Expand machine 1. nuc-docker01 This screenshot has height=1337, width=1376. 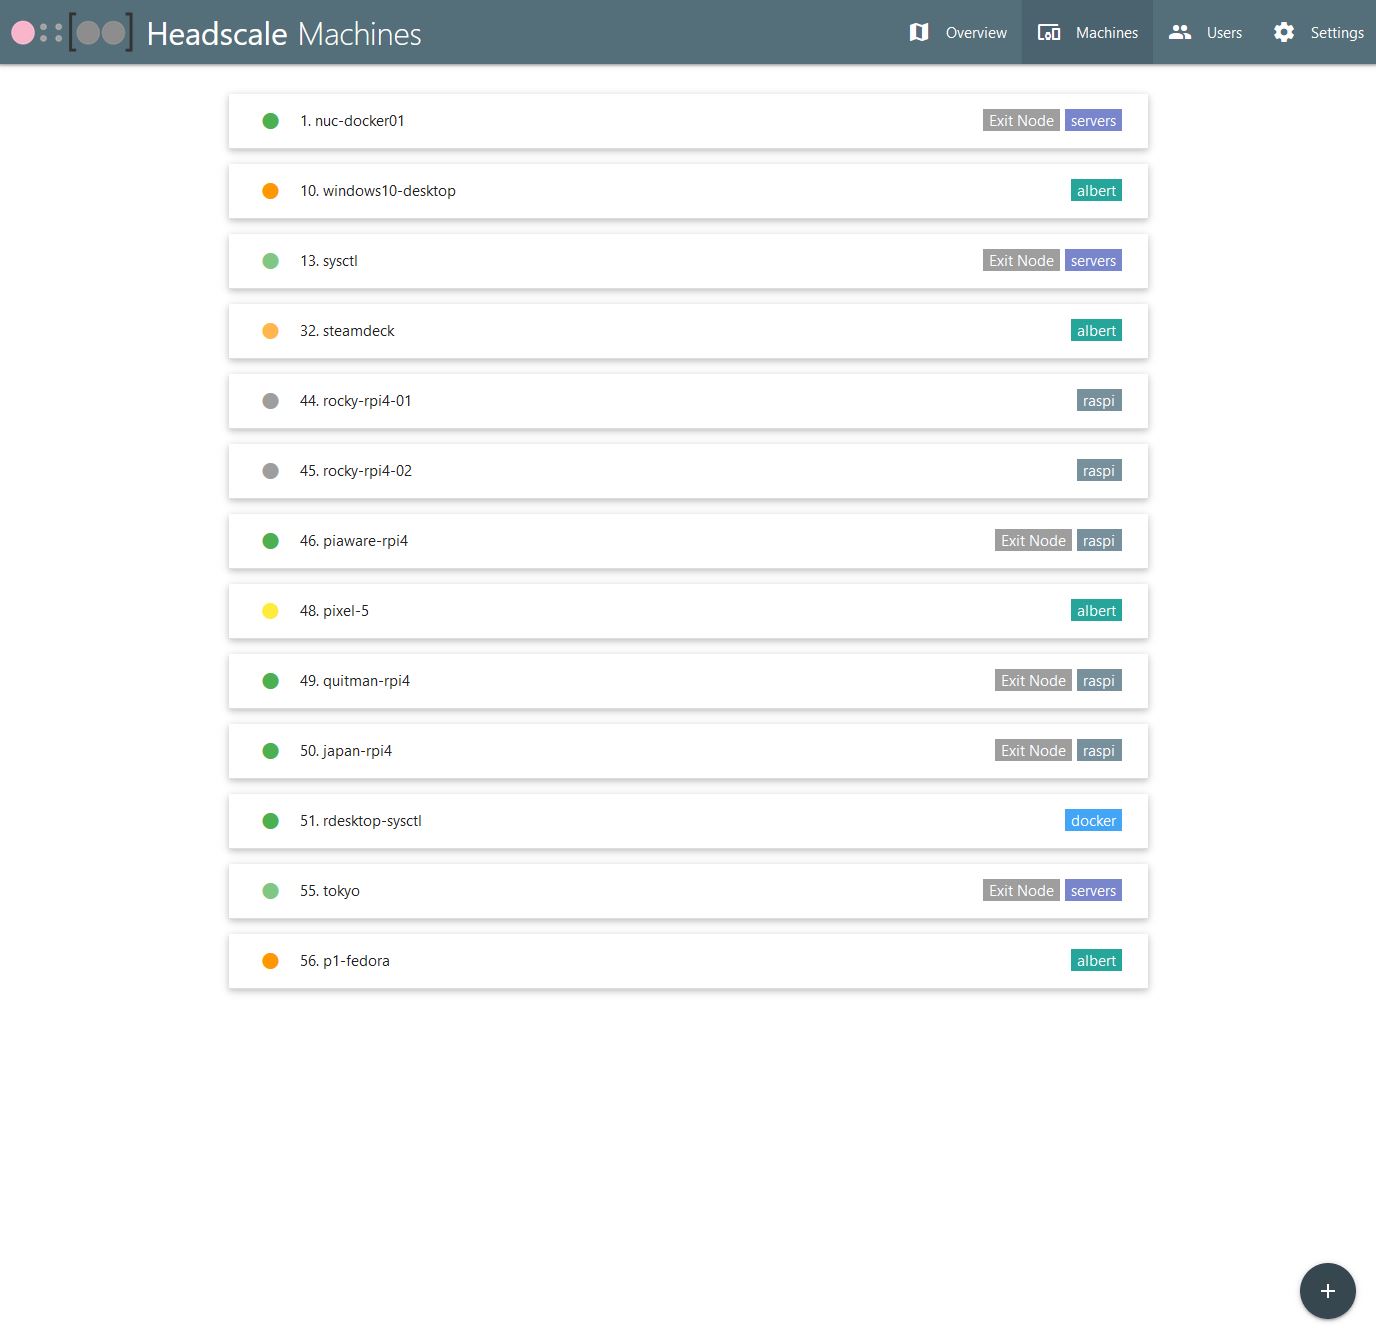coord(688,121)
